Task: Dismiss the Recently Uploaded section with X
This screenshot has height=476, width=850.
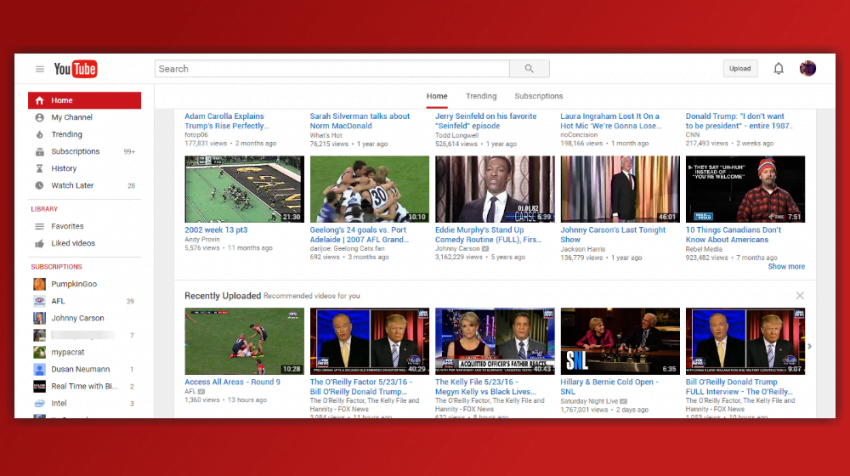Action: [800, 295]
